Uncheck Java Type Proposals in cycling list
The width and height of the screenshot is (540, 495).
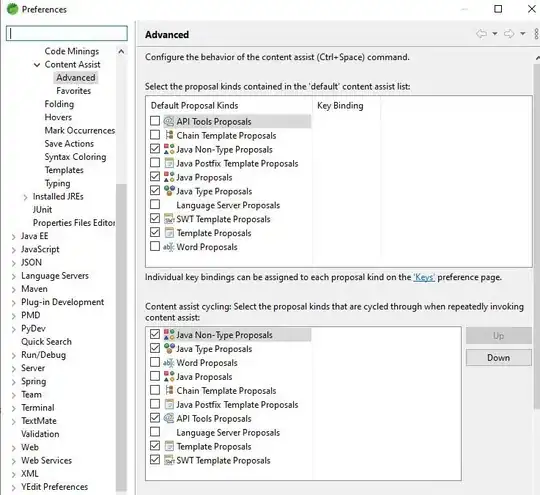pyautogui.click(x=155, y=348)
